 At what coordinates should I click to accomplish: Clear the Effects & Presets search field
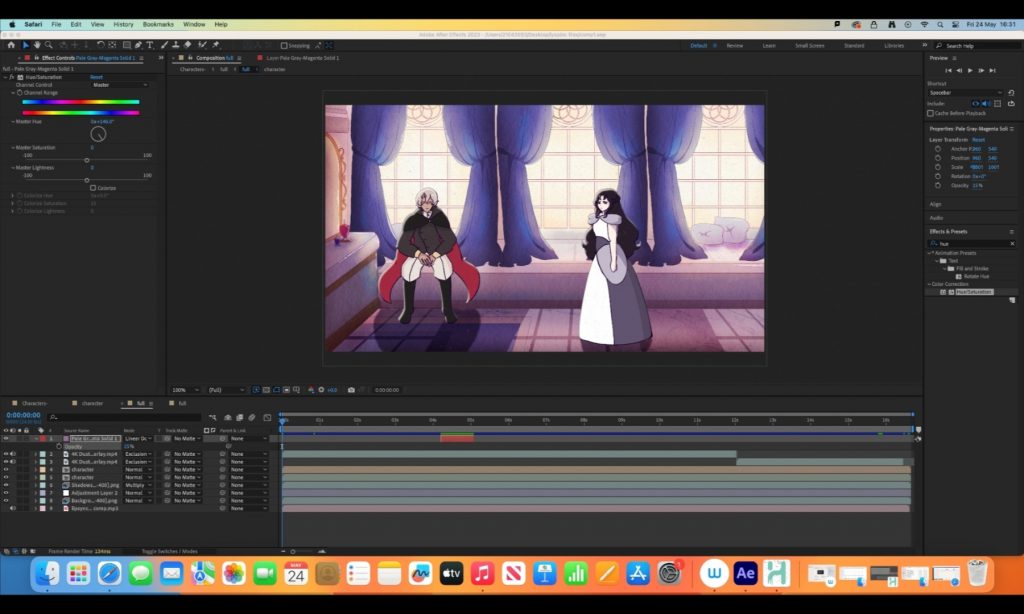[x=1012, y=244]
